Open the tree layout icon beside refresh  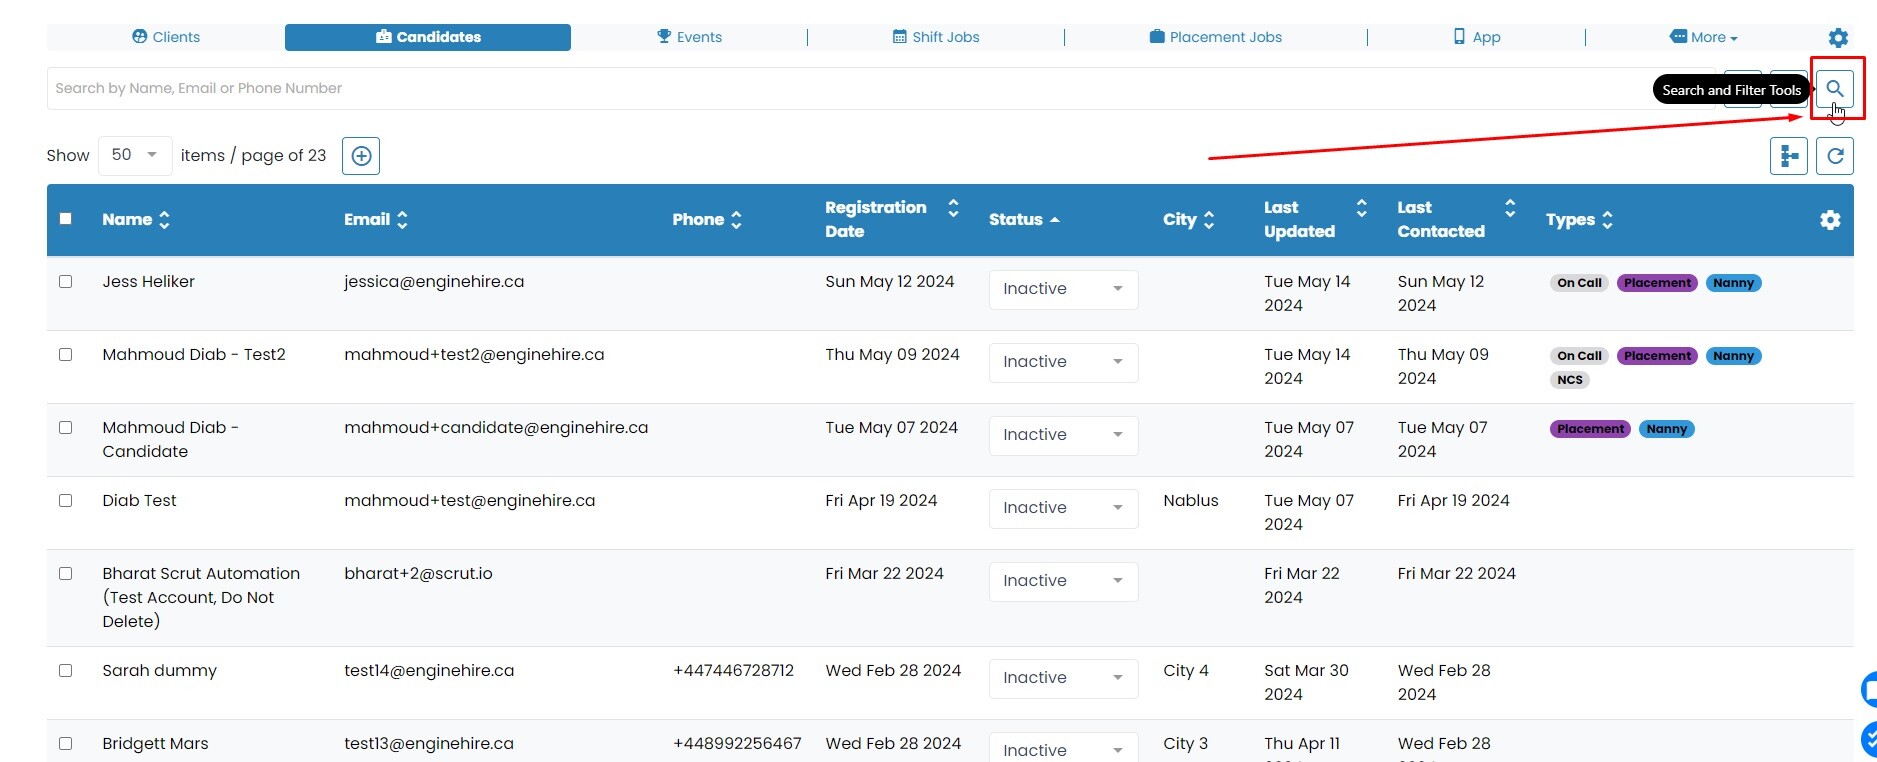click(x=1788, y=156)
